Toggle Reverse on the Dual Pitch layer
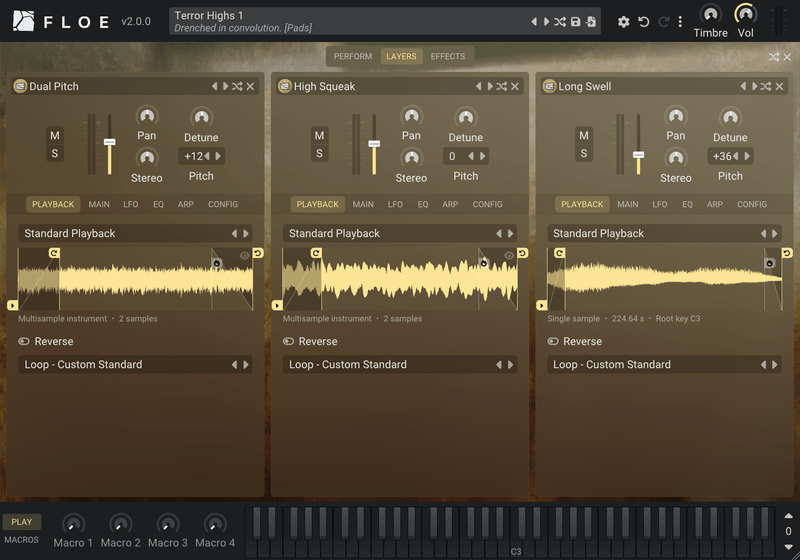The height and width of the screenshot is (560, 800). pyautogui.click(x=24, y=341)
